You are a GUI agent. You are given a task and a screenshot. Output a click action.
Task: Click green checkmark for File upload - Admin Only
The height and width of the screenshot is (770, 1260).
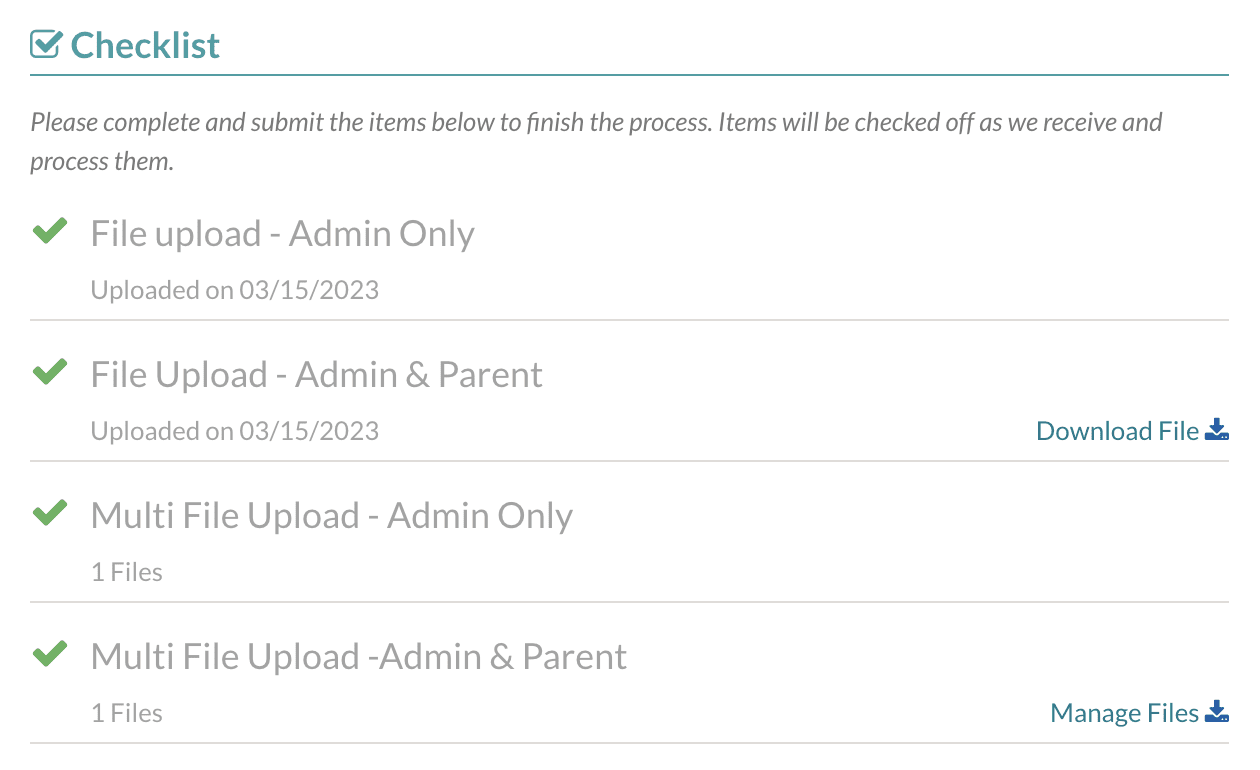point(50,232)
